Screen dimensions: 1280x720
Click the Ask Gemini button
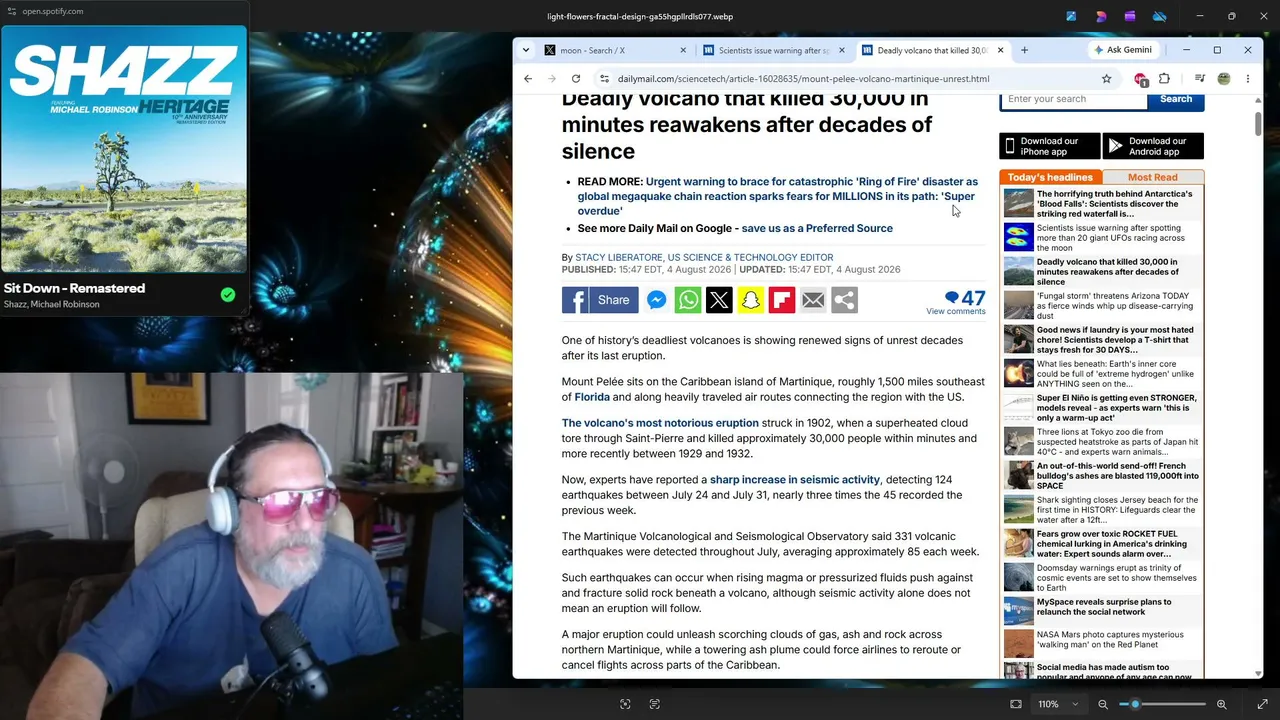point(1123,50)
